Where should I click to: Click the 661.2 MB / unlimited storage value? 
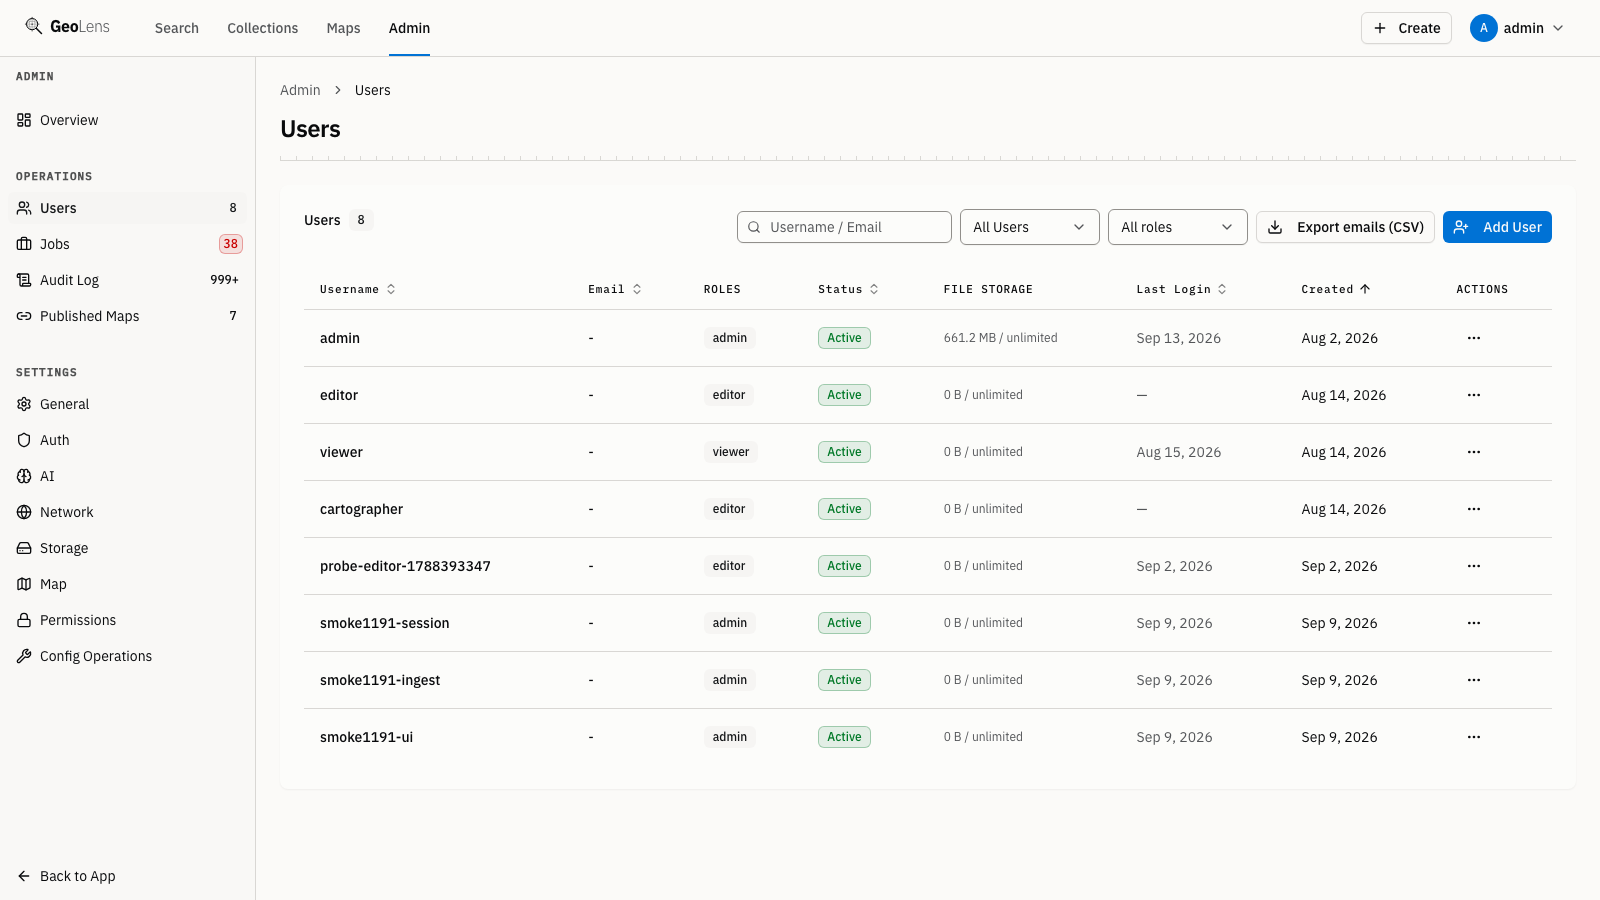coord(1000,338)
